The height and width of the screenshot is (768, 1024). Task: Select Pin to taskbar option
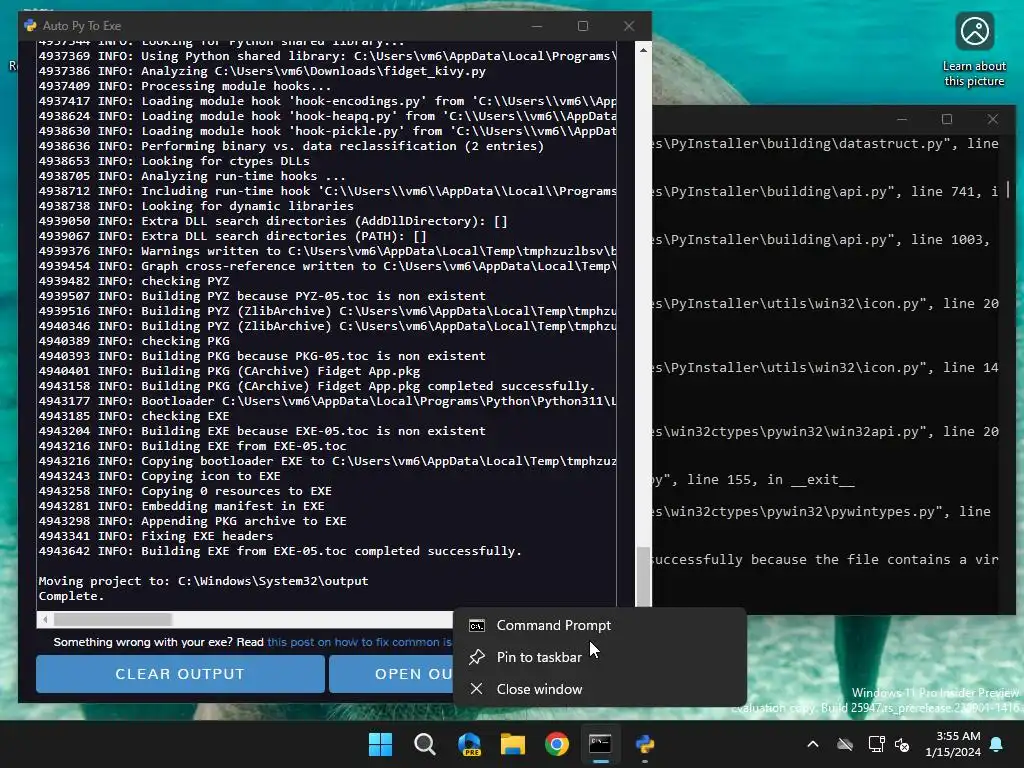pyautogui.click(x=600, y=657)
